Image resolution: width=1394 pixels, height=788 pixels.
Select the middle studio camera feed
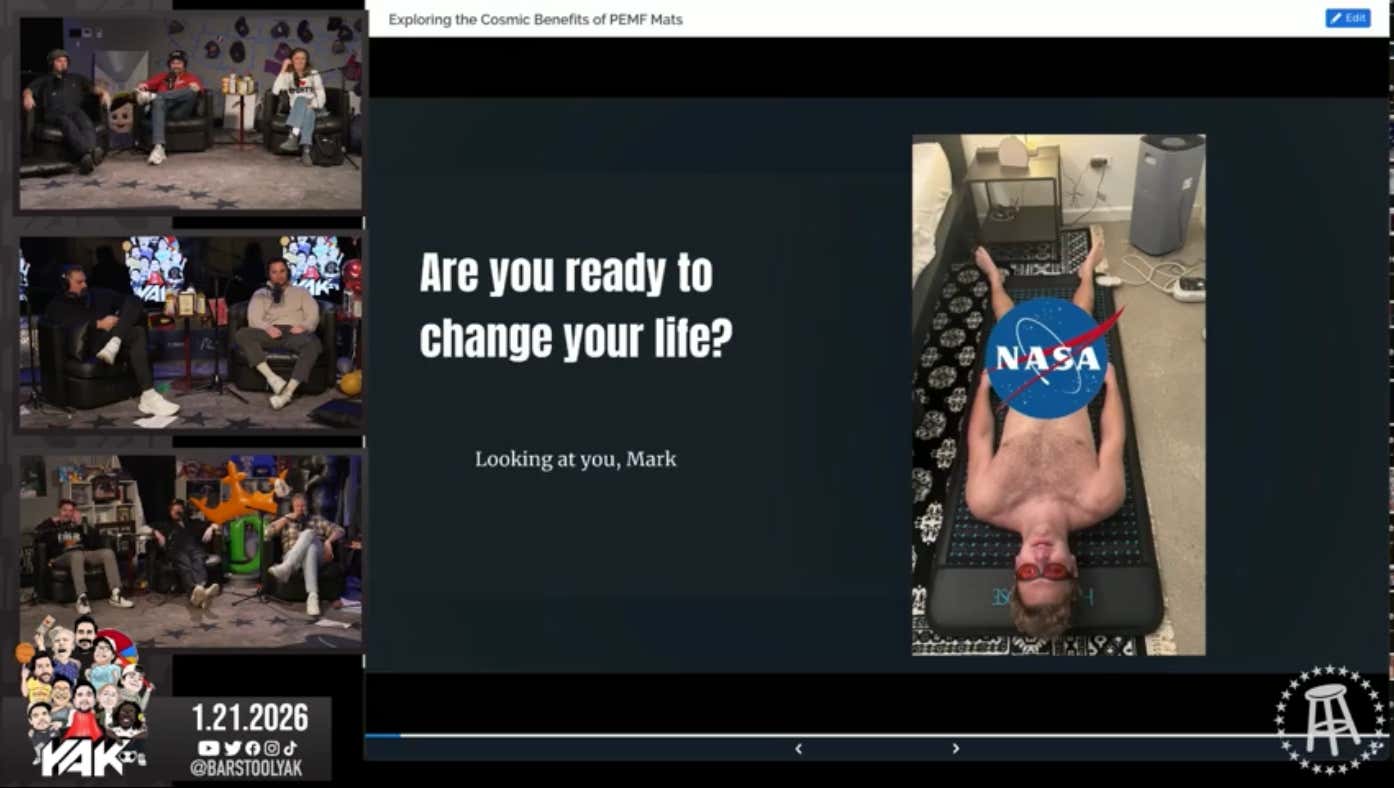click(190, 332)
